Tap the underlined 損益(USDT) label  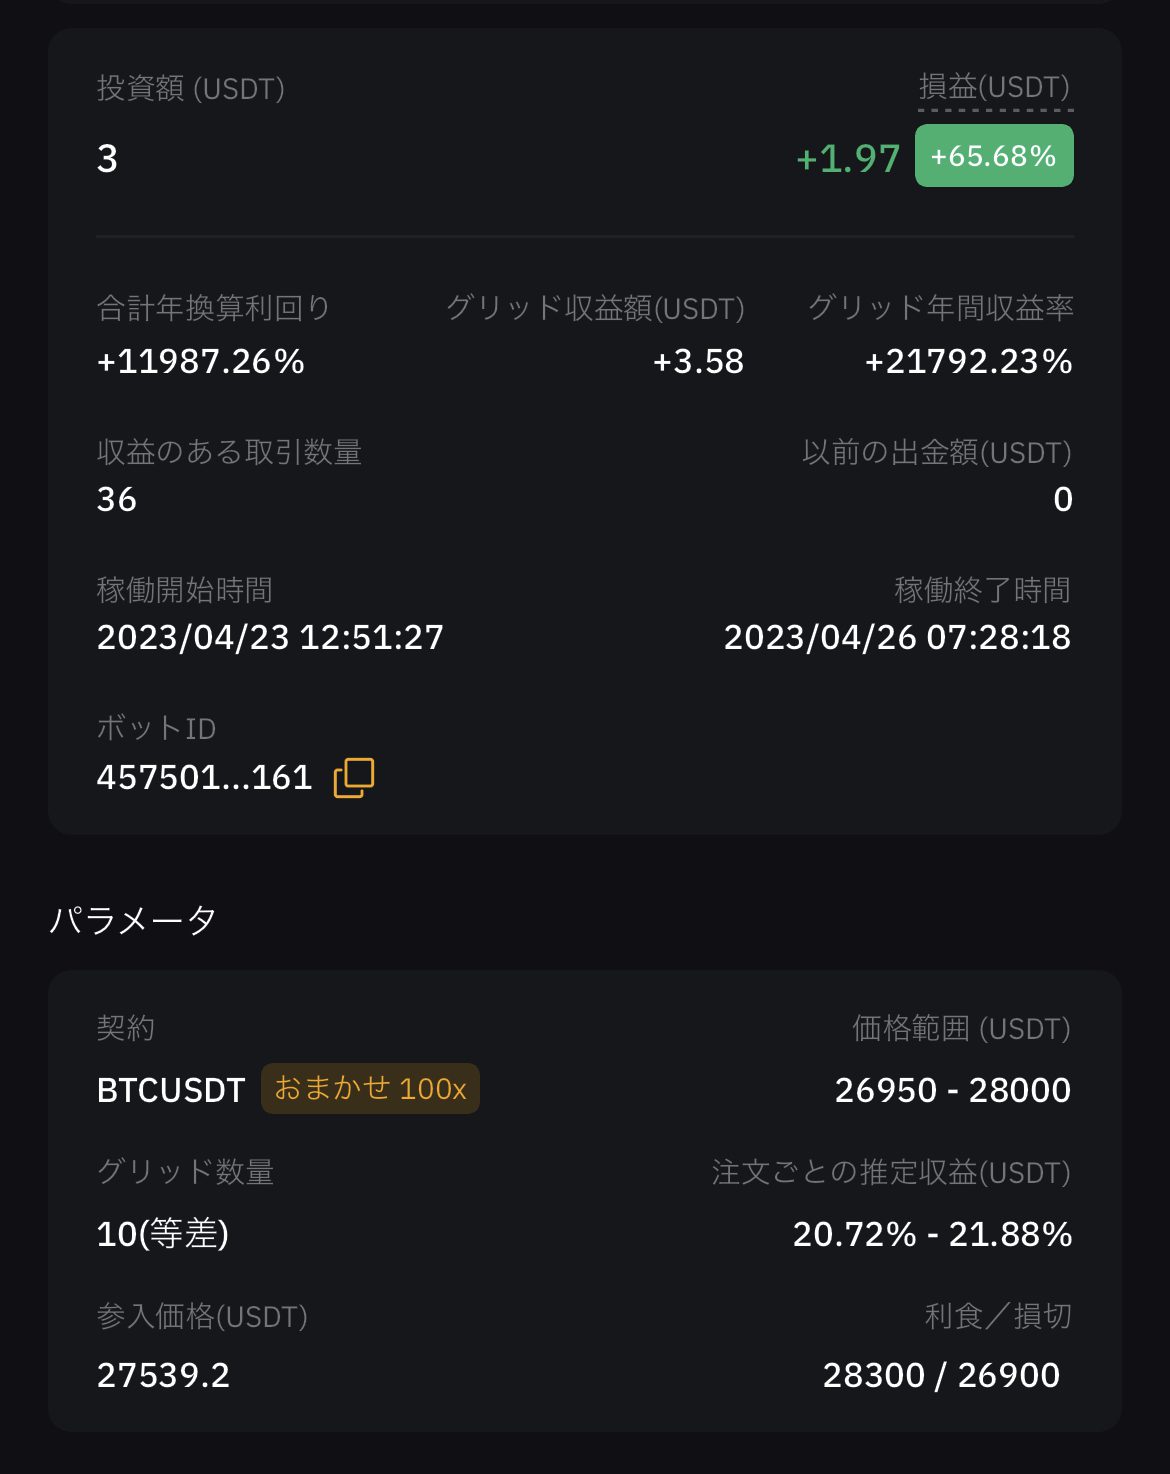pyautogui.click(x=995, y=88)
